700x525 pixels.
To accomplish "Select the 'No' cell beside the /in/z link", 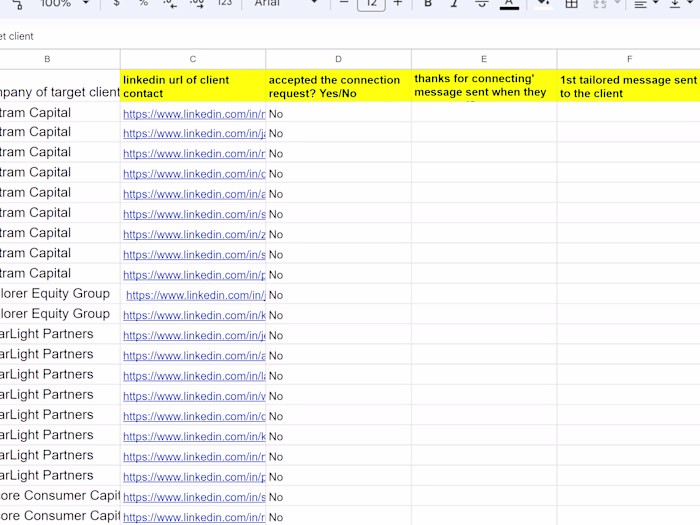I will (x=338, y=234).
